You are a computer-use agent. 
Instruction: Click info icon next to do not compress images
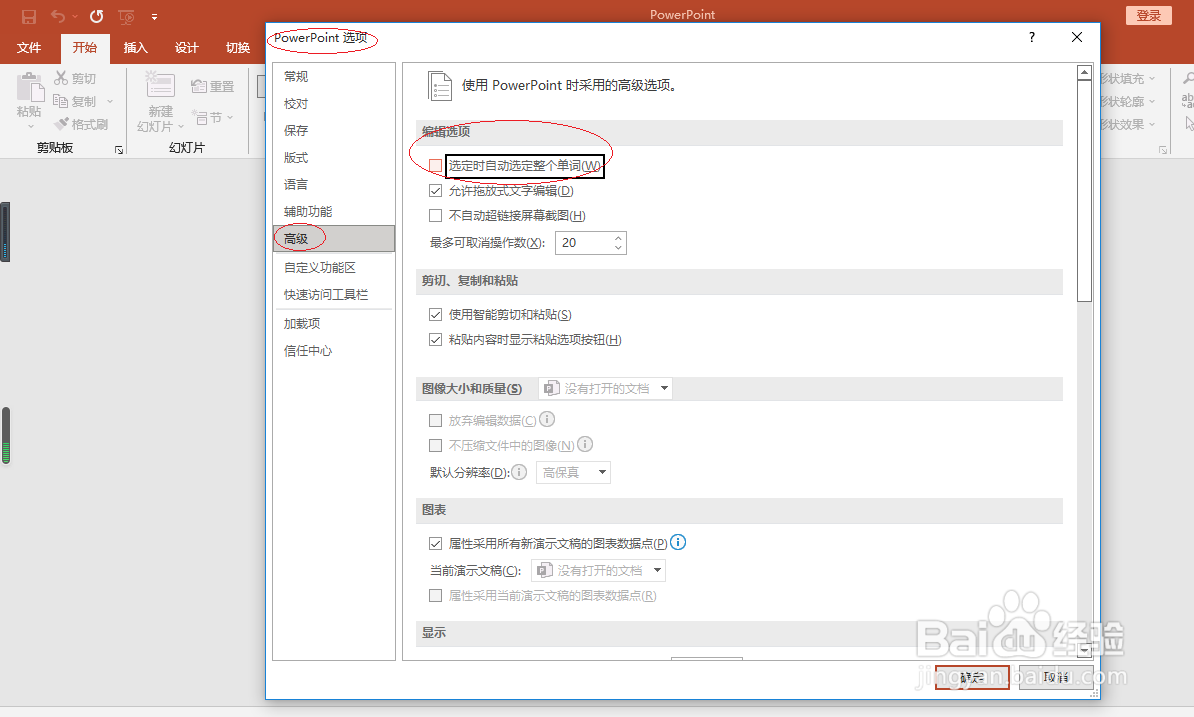coord(585,444)
